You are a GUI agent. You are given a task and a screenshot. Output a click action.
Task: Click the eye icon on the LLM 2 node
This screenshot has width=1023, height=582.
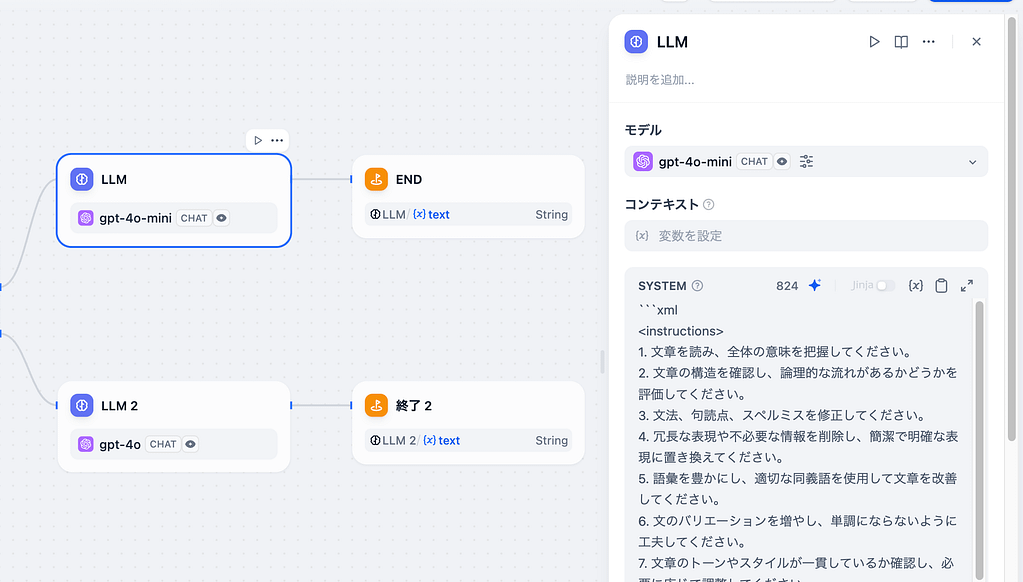(x=190, y=444)
